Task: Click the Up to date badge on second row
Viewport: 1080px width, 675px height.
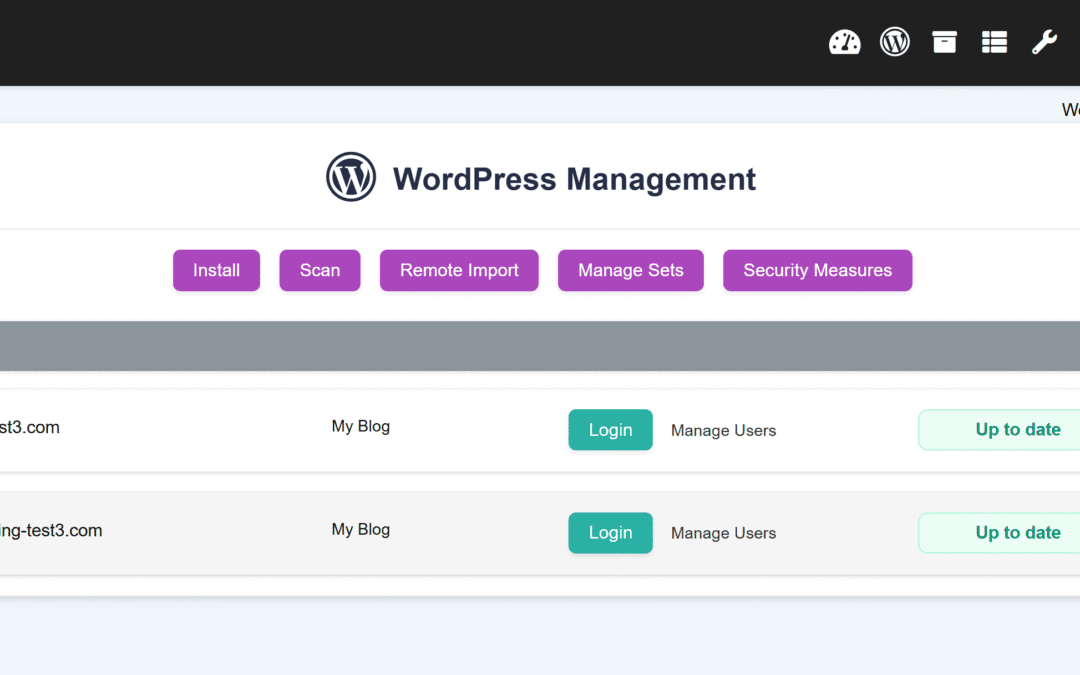Action: tap(1018, 532)
